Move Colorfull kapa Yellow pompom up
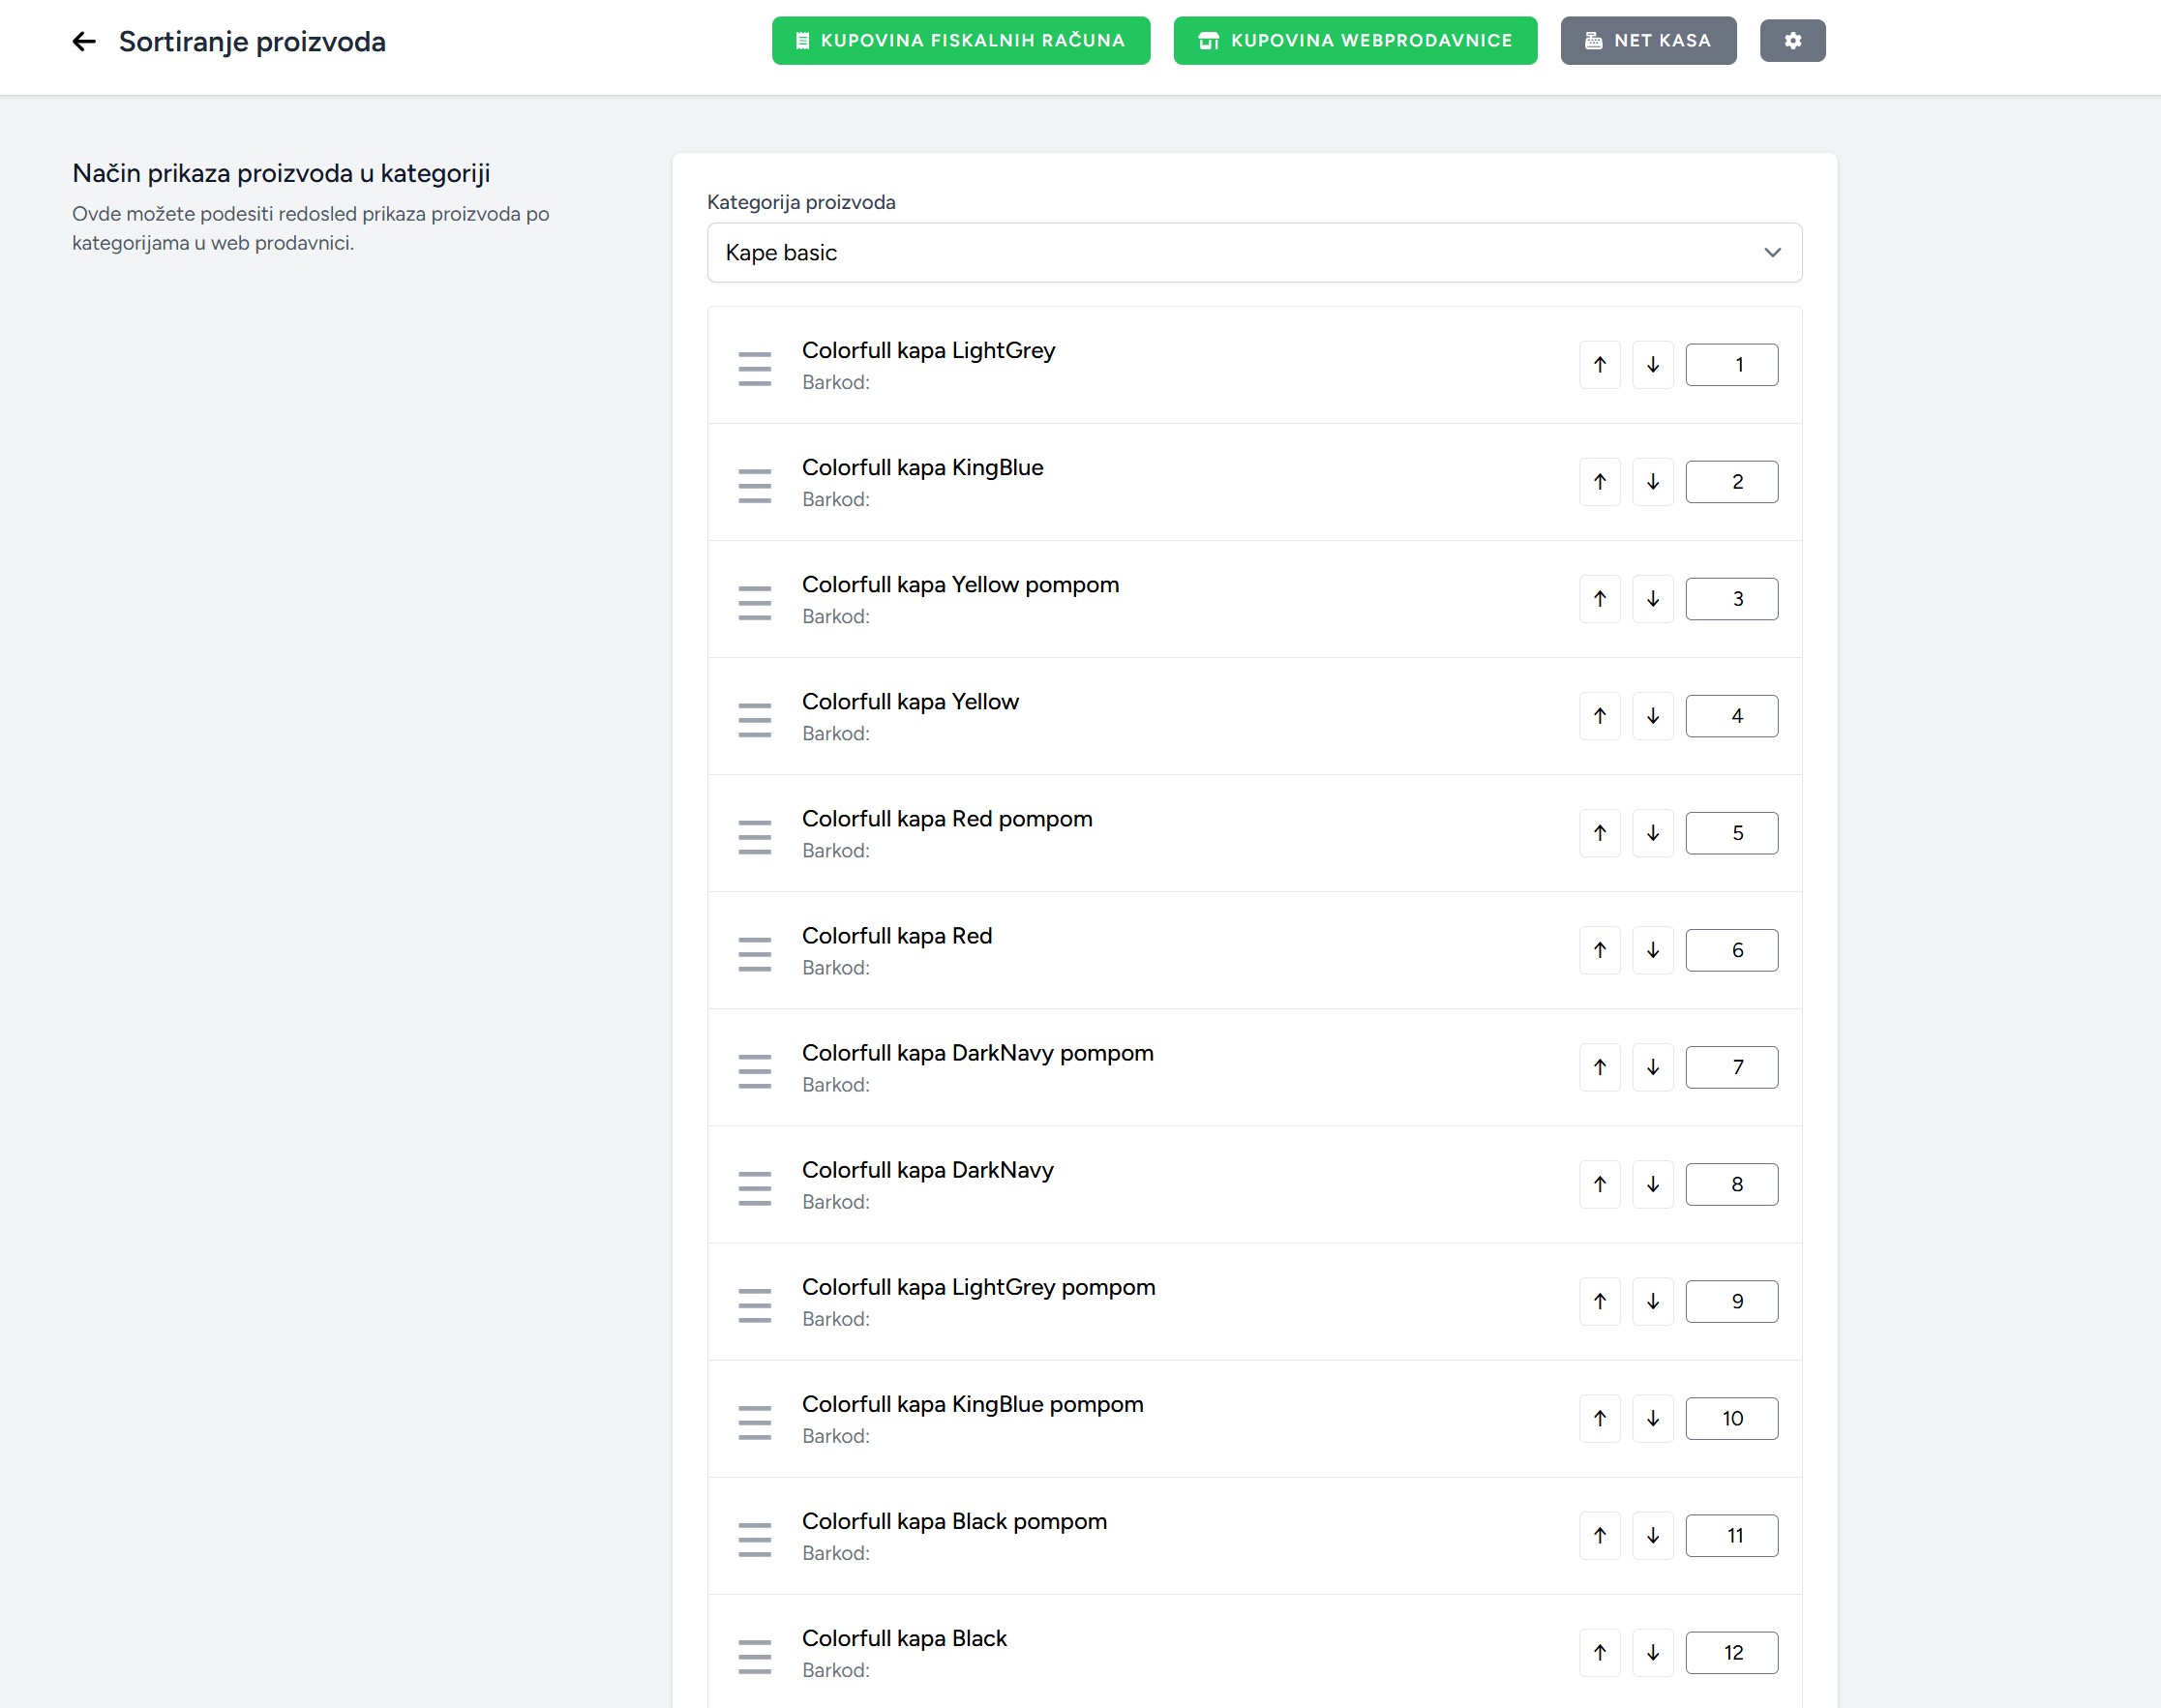 1600,599
